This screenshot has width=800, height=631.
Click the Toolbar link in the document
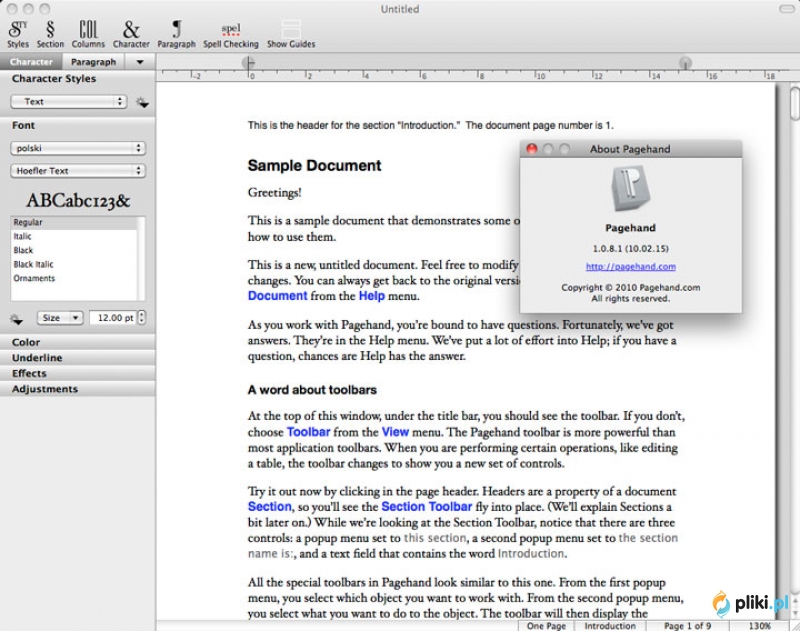click(308, 432)
